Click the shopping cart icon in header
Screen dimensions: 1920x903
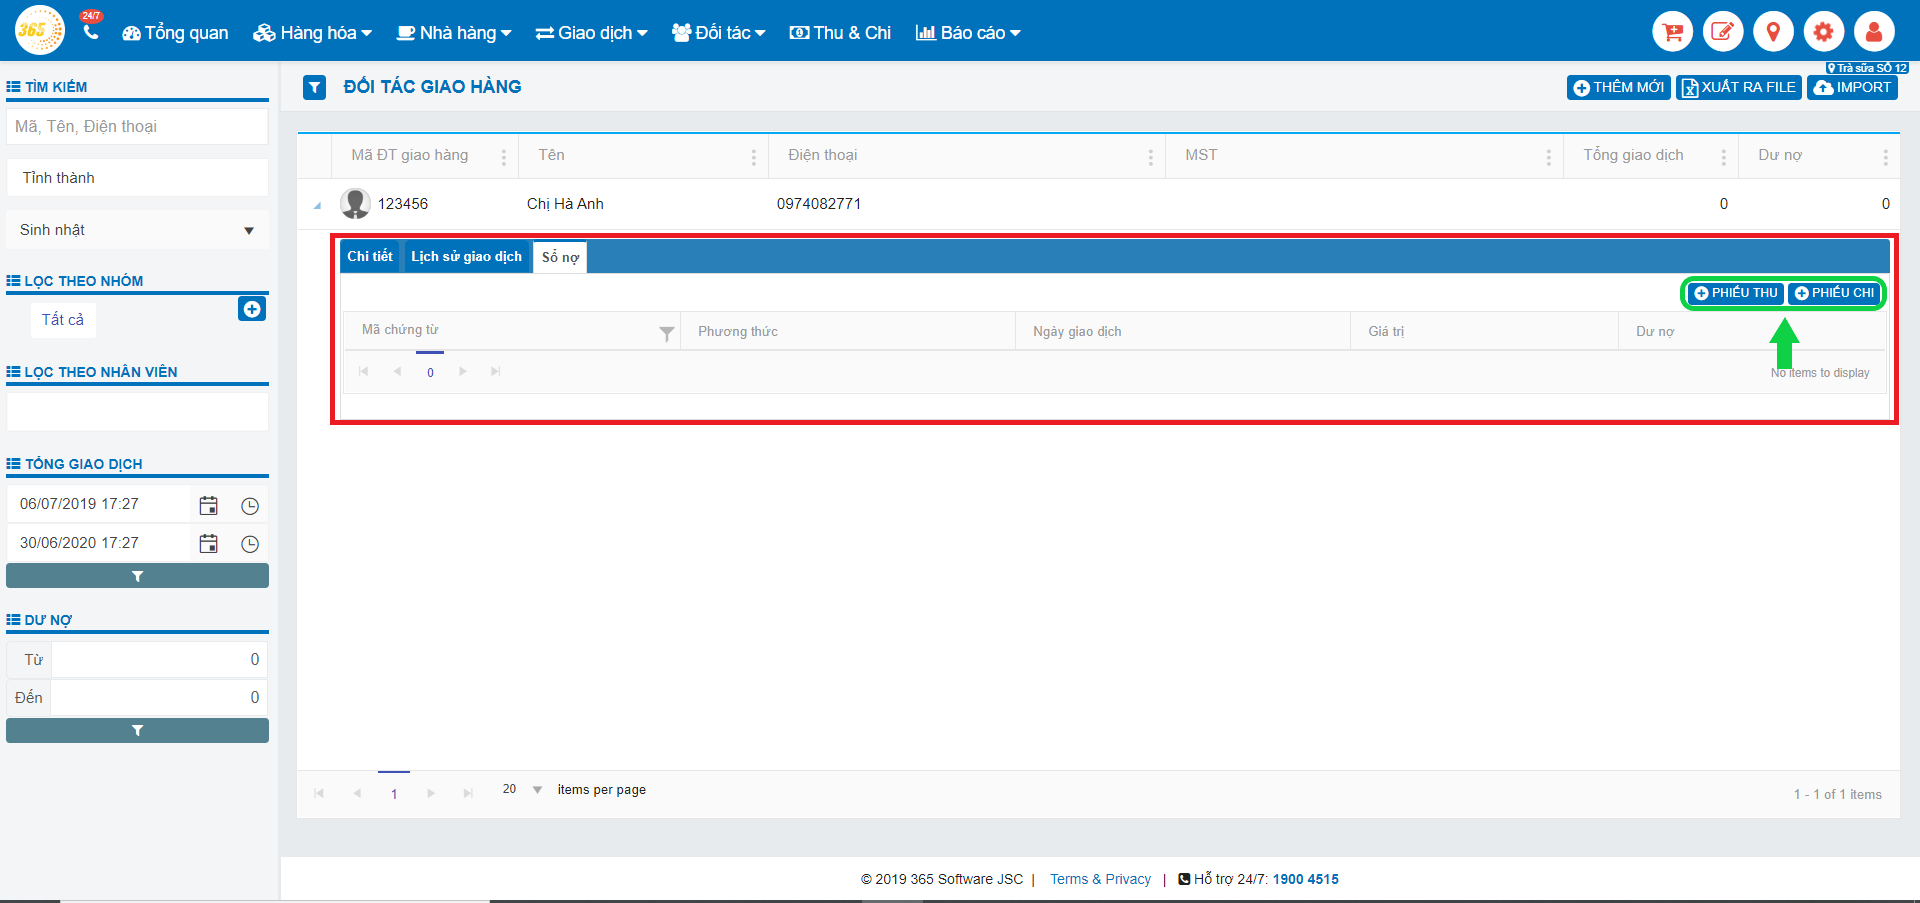pos(1672,32)
